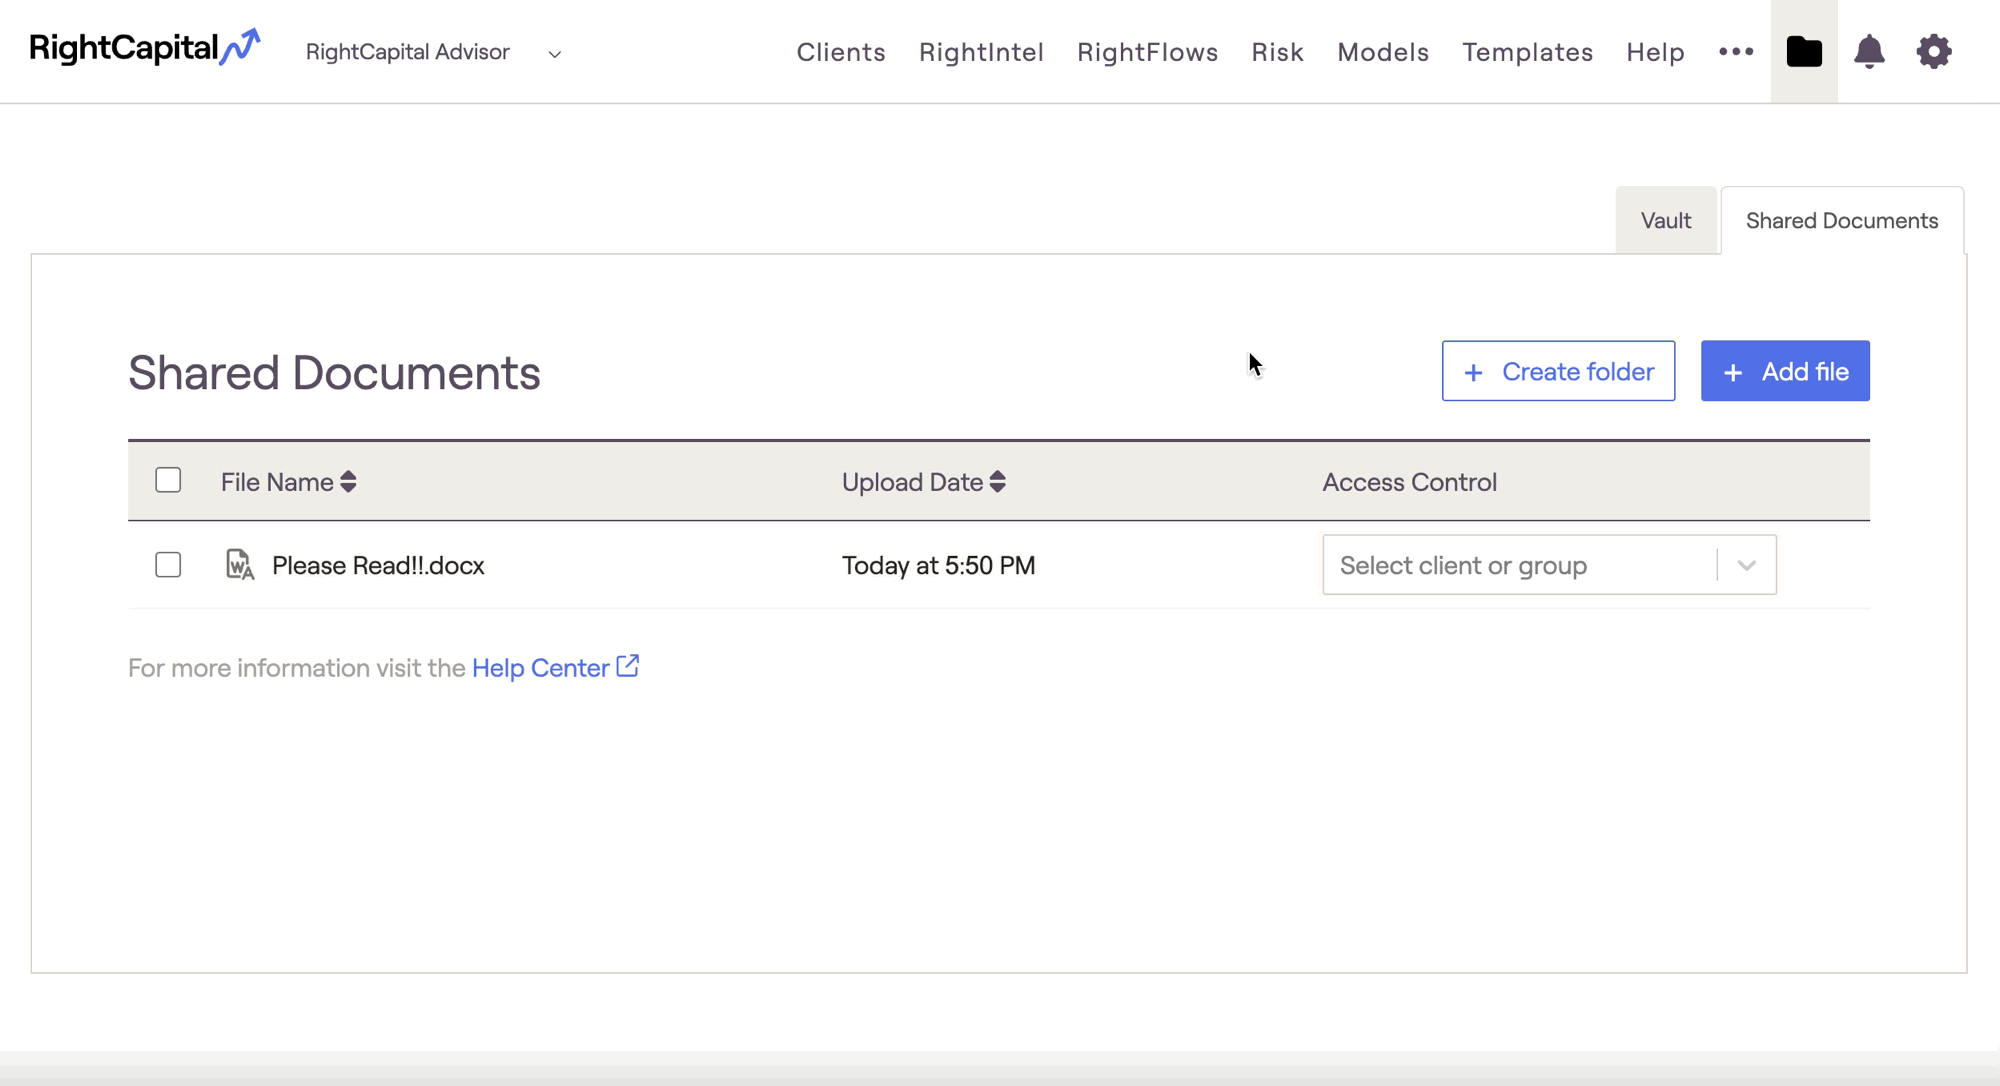Screen dimensions: 2000x1086
Task: Open the RightFlows menu
Action: pos(1147,52)
